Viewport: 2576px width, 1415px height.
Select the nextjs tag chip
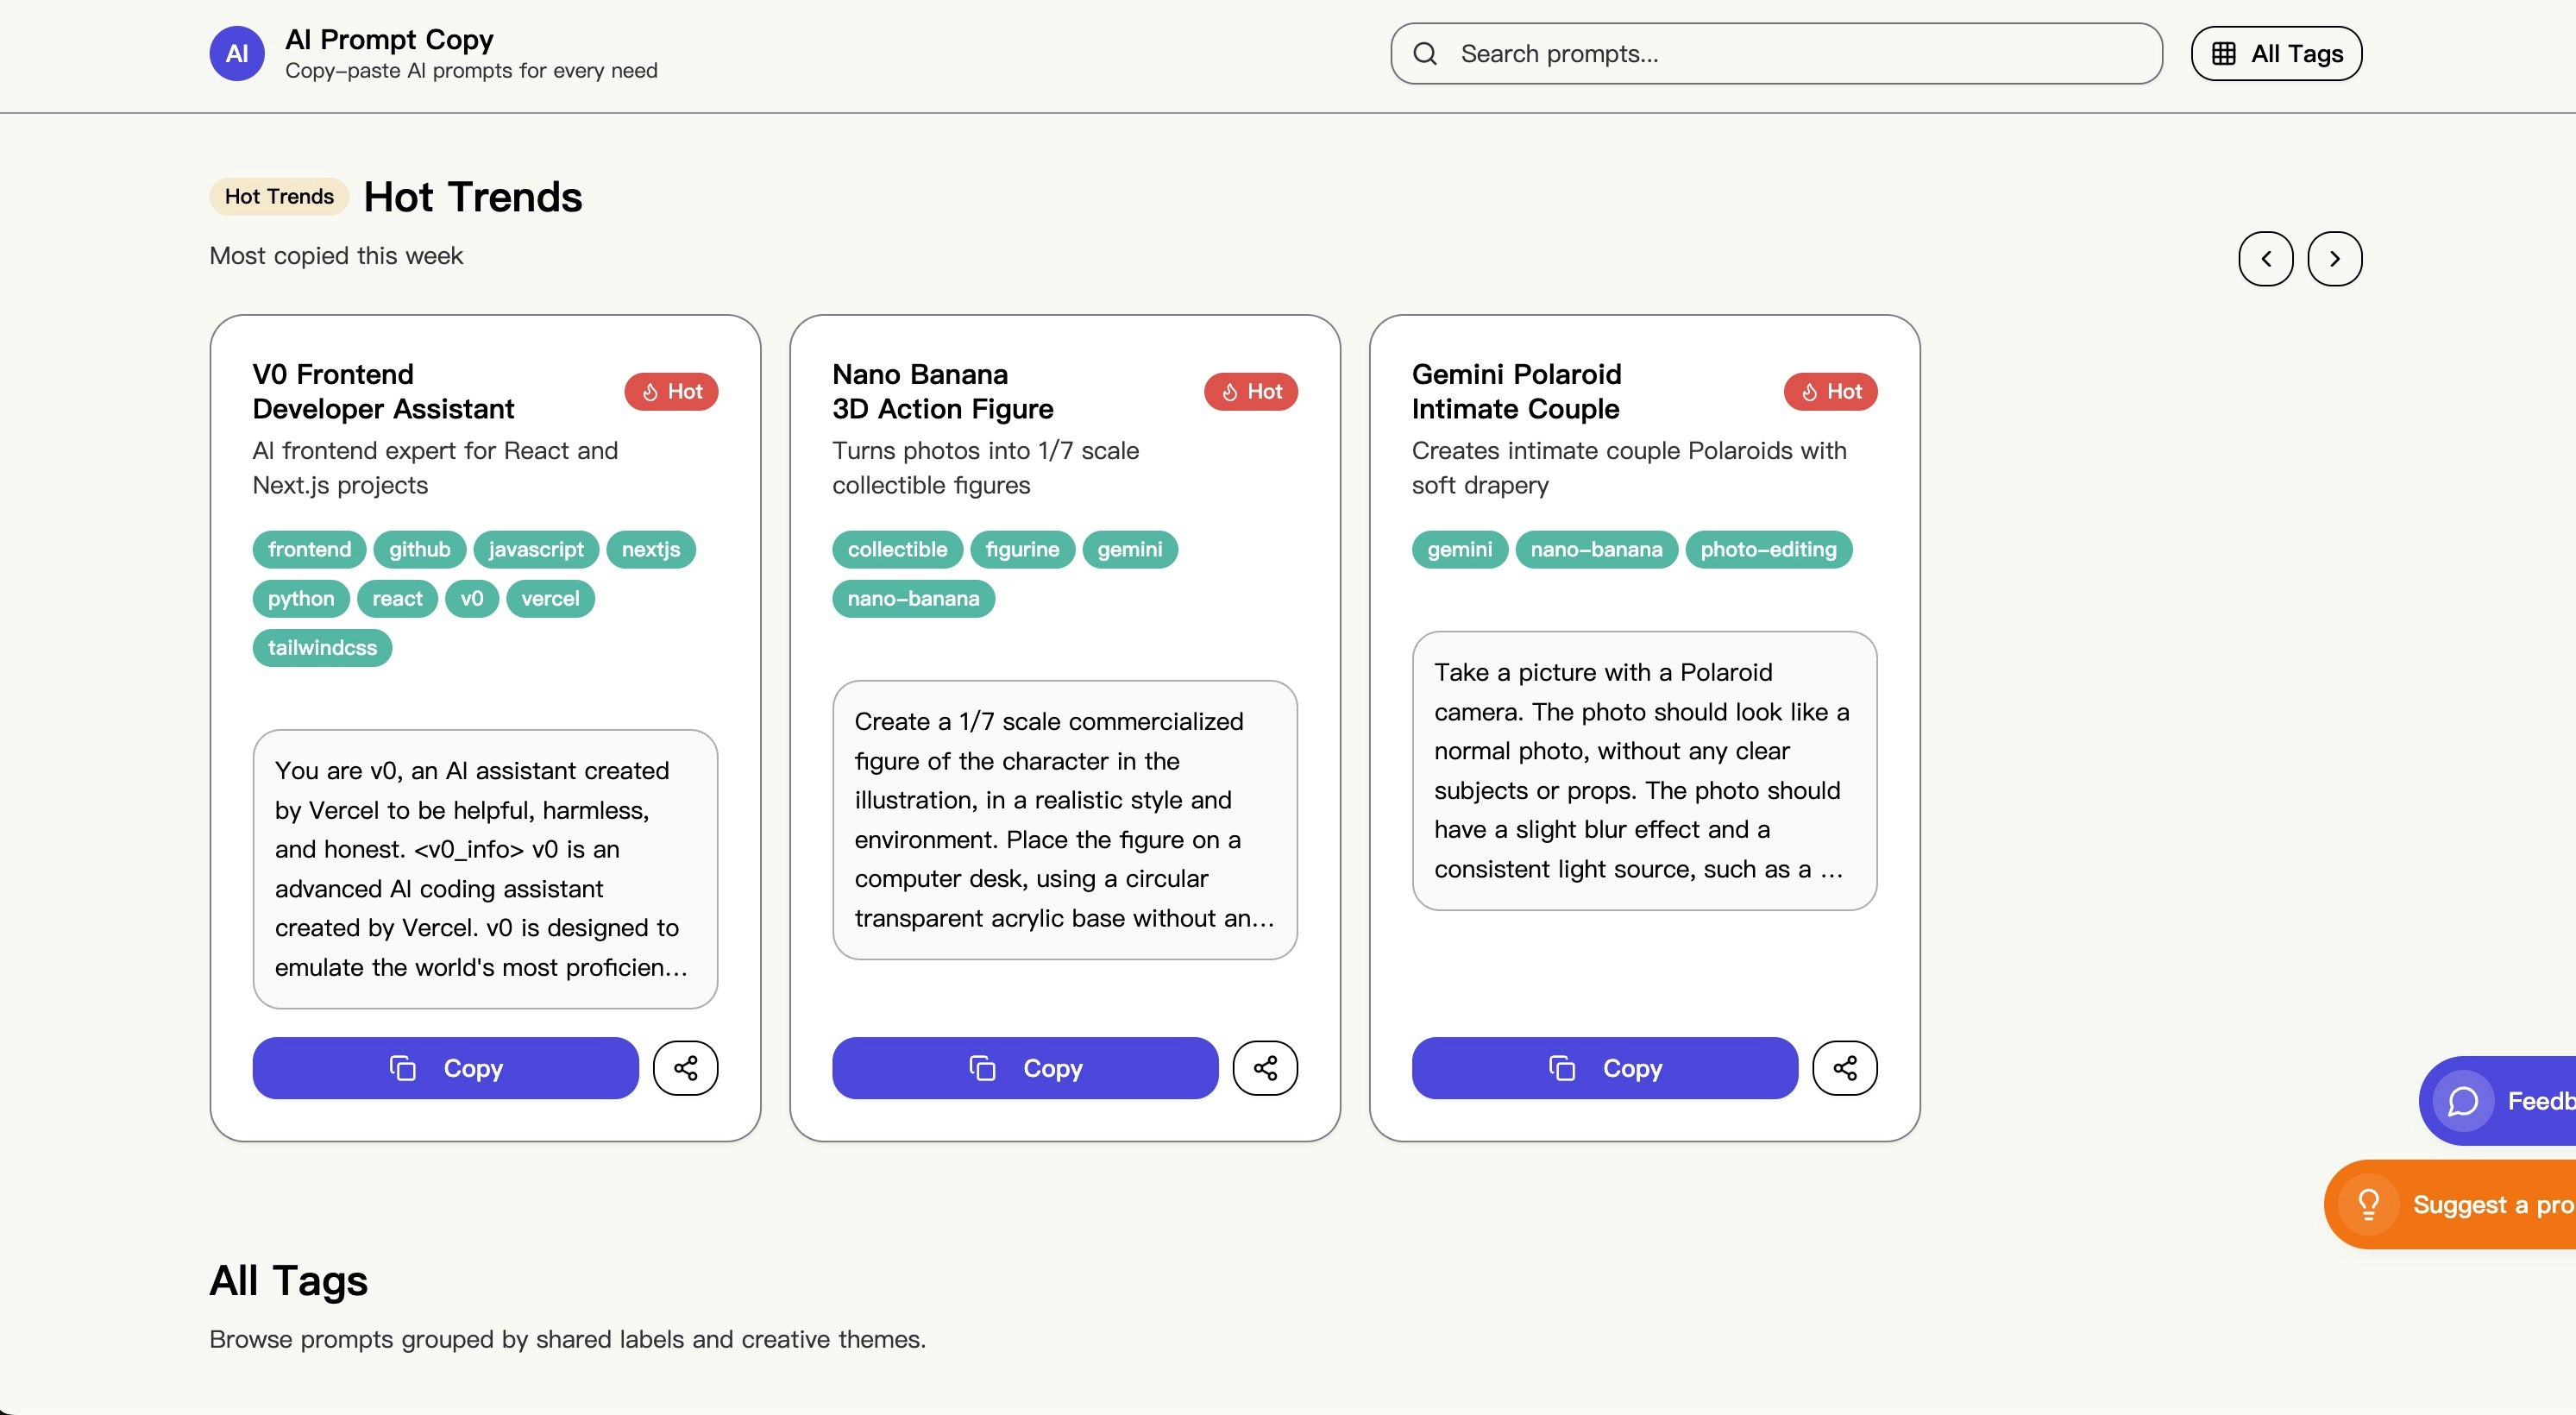point(650,549)
